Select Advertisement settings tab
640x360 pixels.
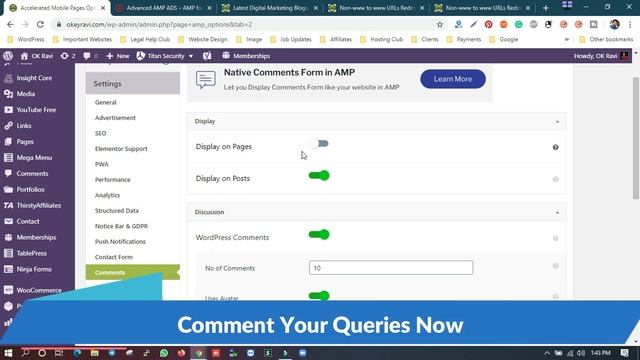(115, 118)
